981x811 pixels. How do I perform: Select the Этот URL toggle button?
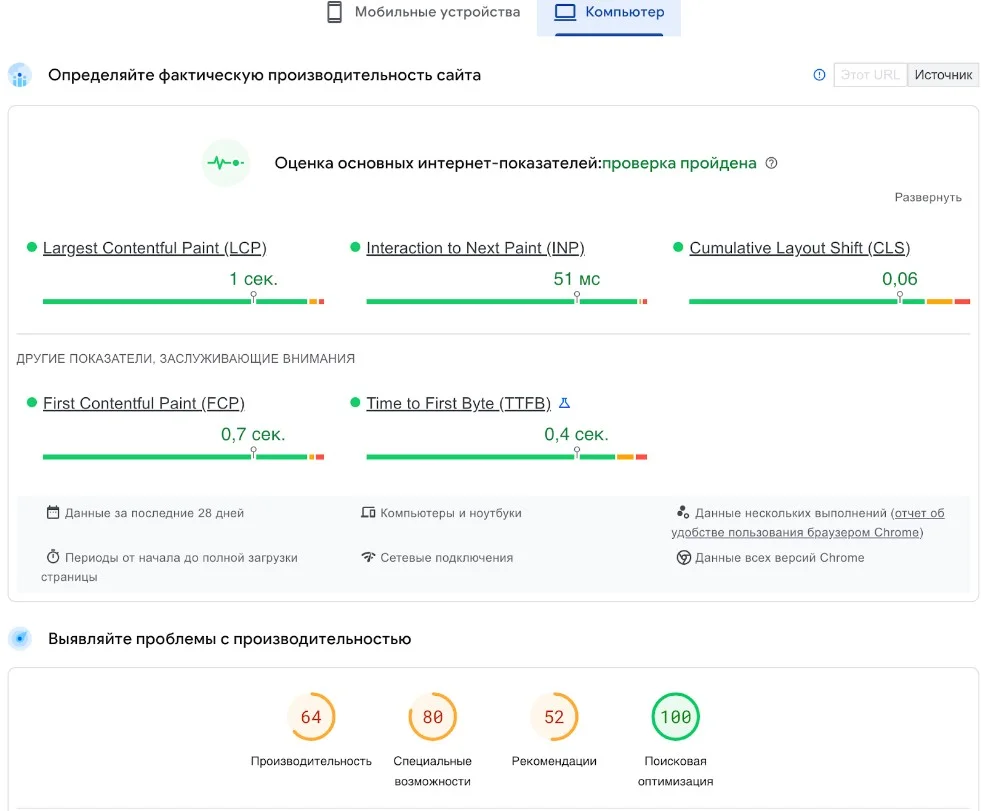coord(870,75)
